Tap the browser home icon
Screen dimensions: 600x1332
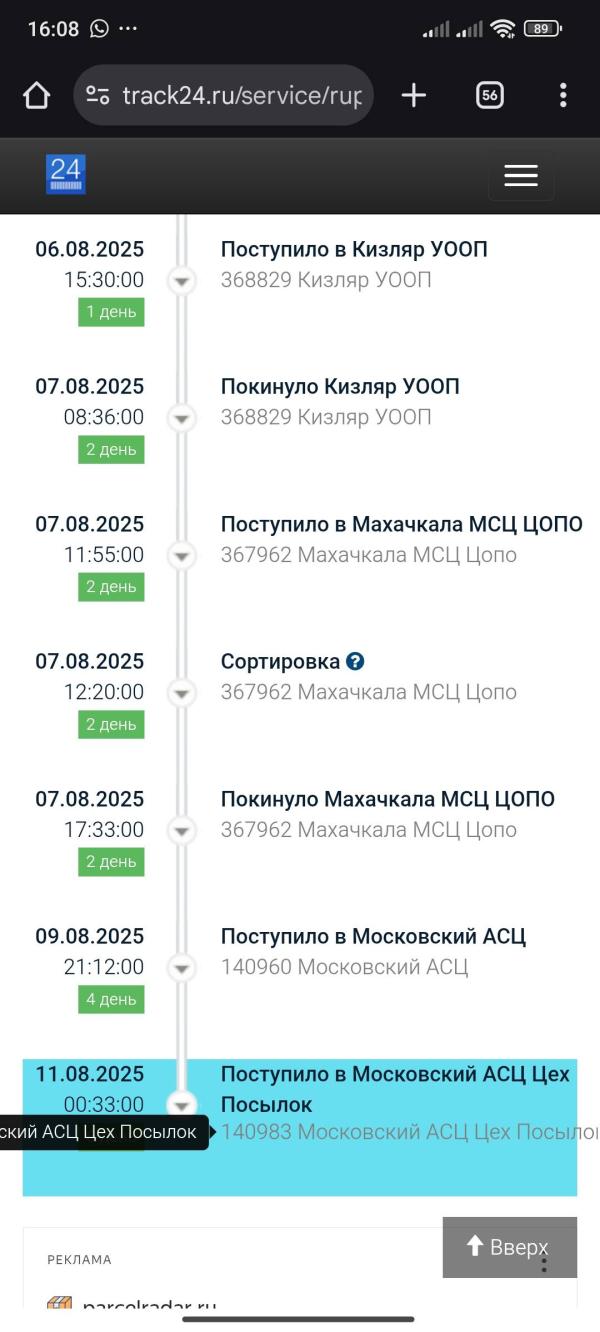pos(37,96)
